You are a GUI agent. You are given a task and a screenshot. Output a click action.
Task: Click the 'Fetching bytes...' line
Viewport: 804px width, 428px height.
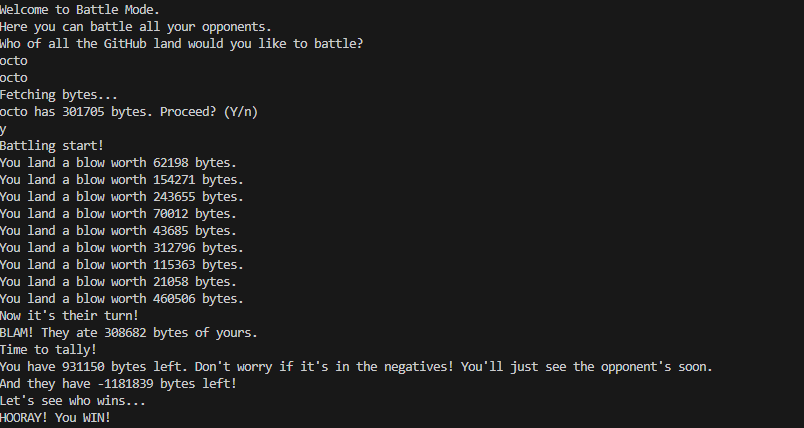click(59, 95)
